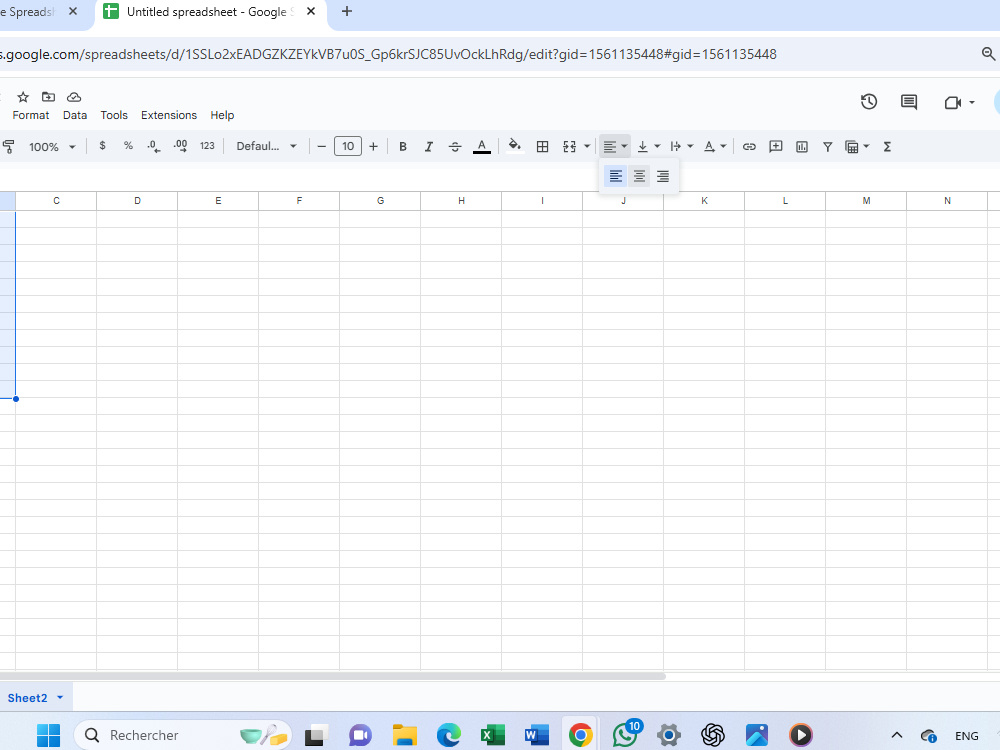Screen dimensions: 1000x750
Task: Toggle bold formatting
Action: (x=402, y=147)
